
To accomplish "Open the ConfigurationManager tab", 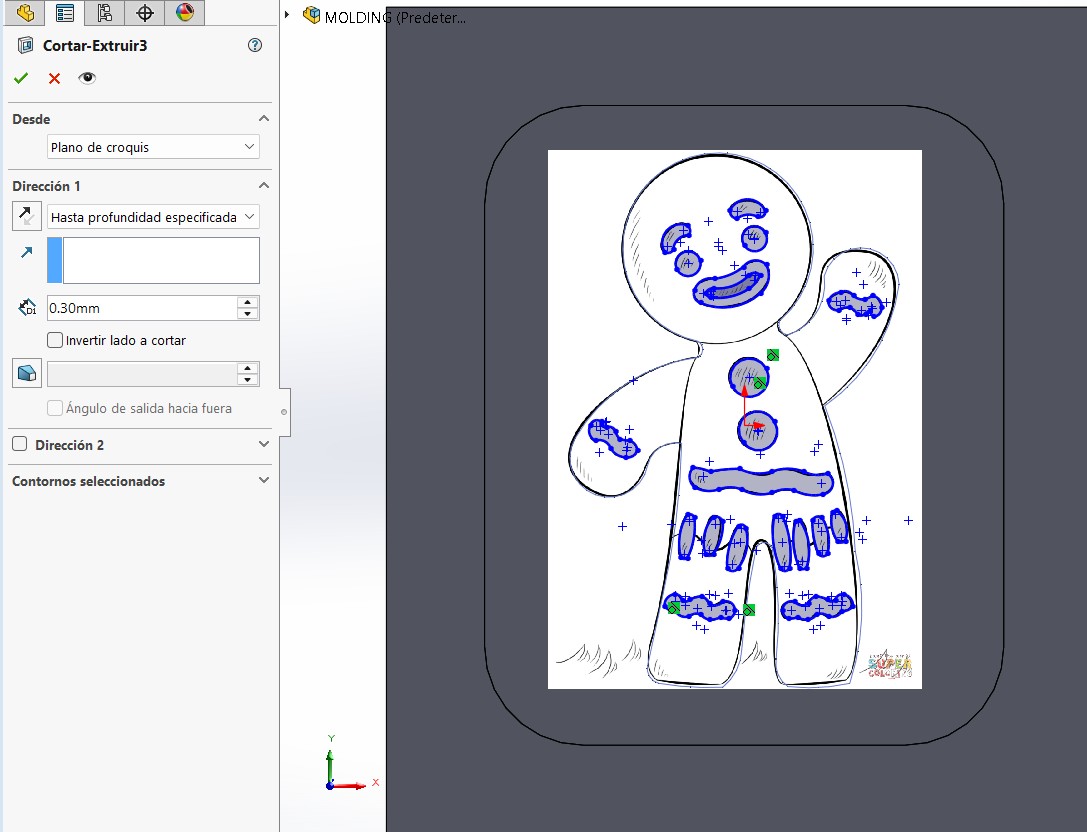I will click(105, 12).
